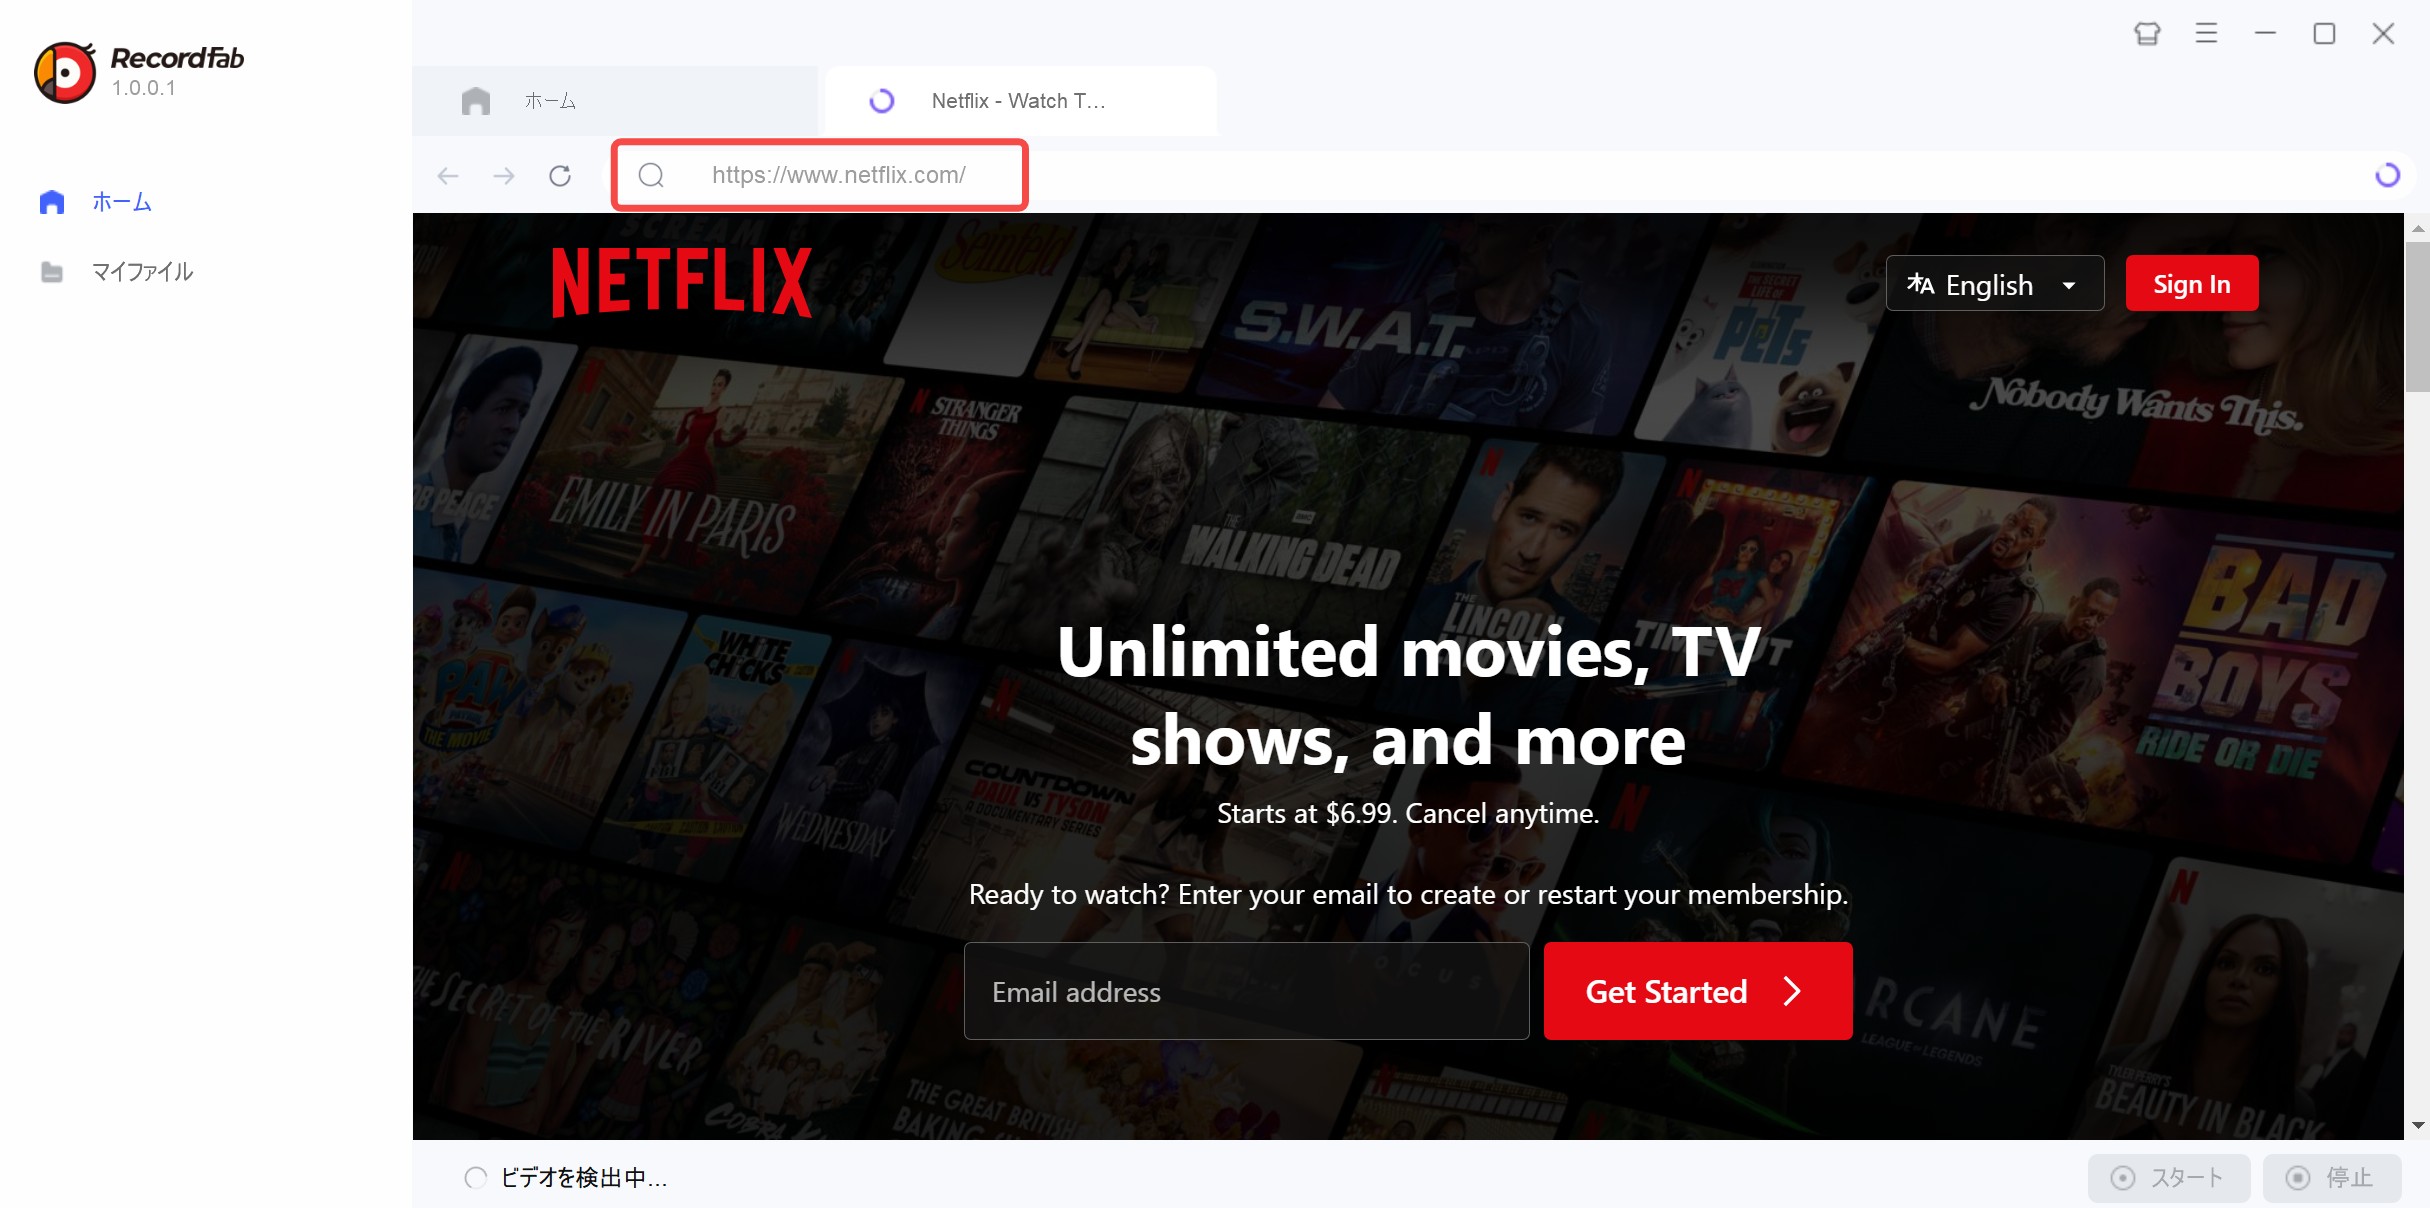Screen dimensions: 2430x1208
Task: Open the hamburger menu in title bar
Action: pyautogui.click(x=2206, y=33)
